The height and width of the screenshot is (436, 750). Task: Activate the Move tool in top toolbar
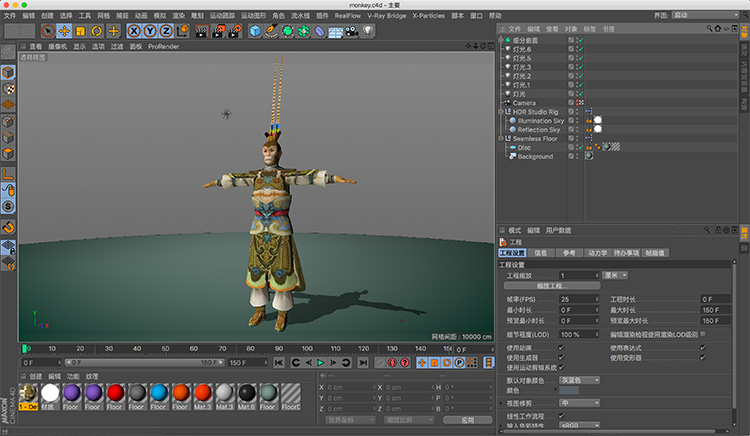click(64, 31)
